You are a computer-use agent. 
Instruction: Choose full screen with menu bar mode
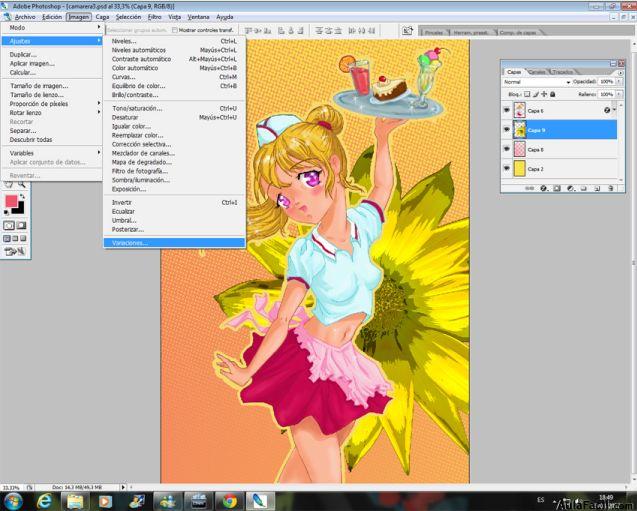click(x=15, y=238)
